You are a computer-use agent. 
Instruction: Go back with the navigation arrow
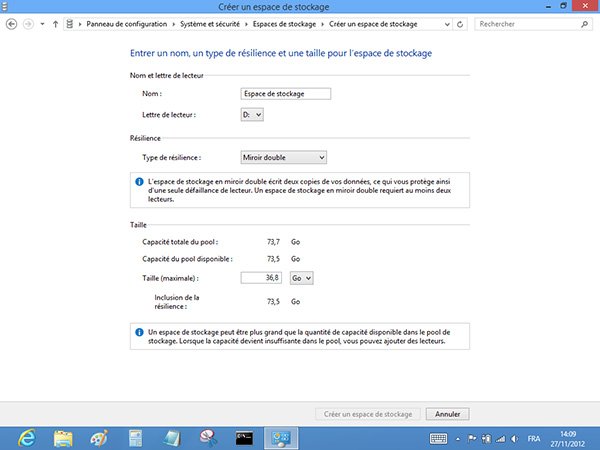[11, 24]
